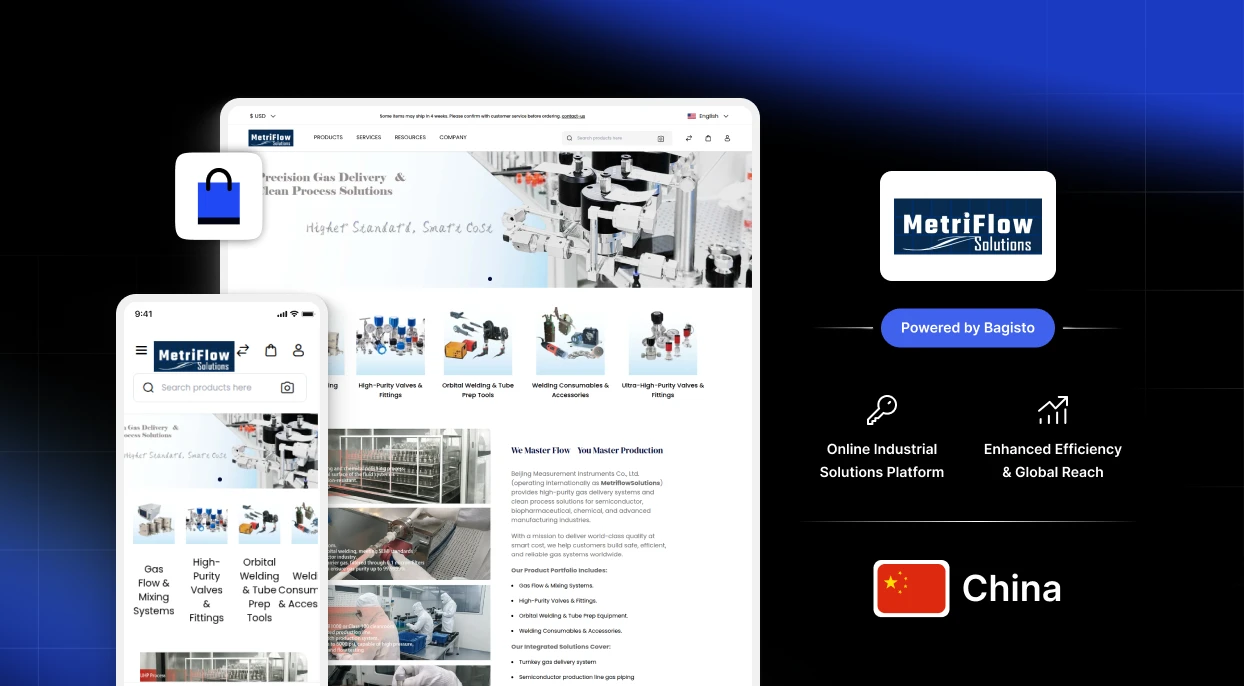The width and height of the screenshot is (1244, 686).
Task: Click the Powered by Bagisto button
Action: coord(968,328)
